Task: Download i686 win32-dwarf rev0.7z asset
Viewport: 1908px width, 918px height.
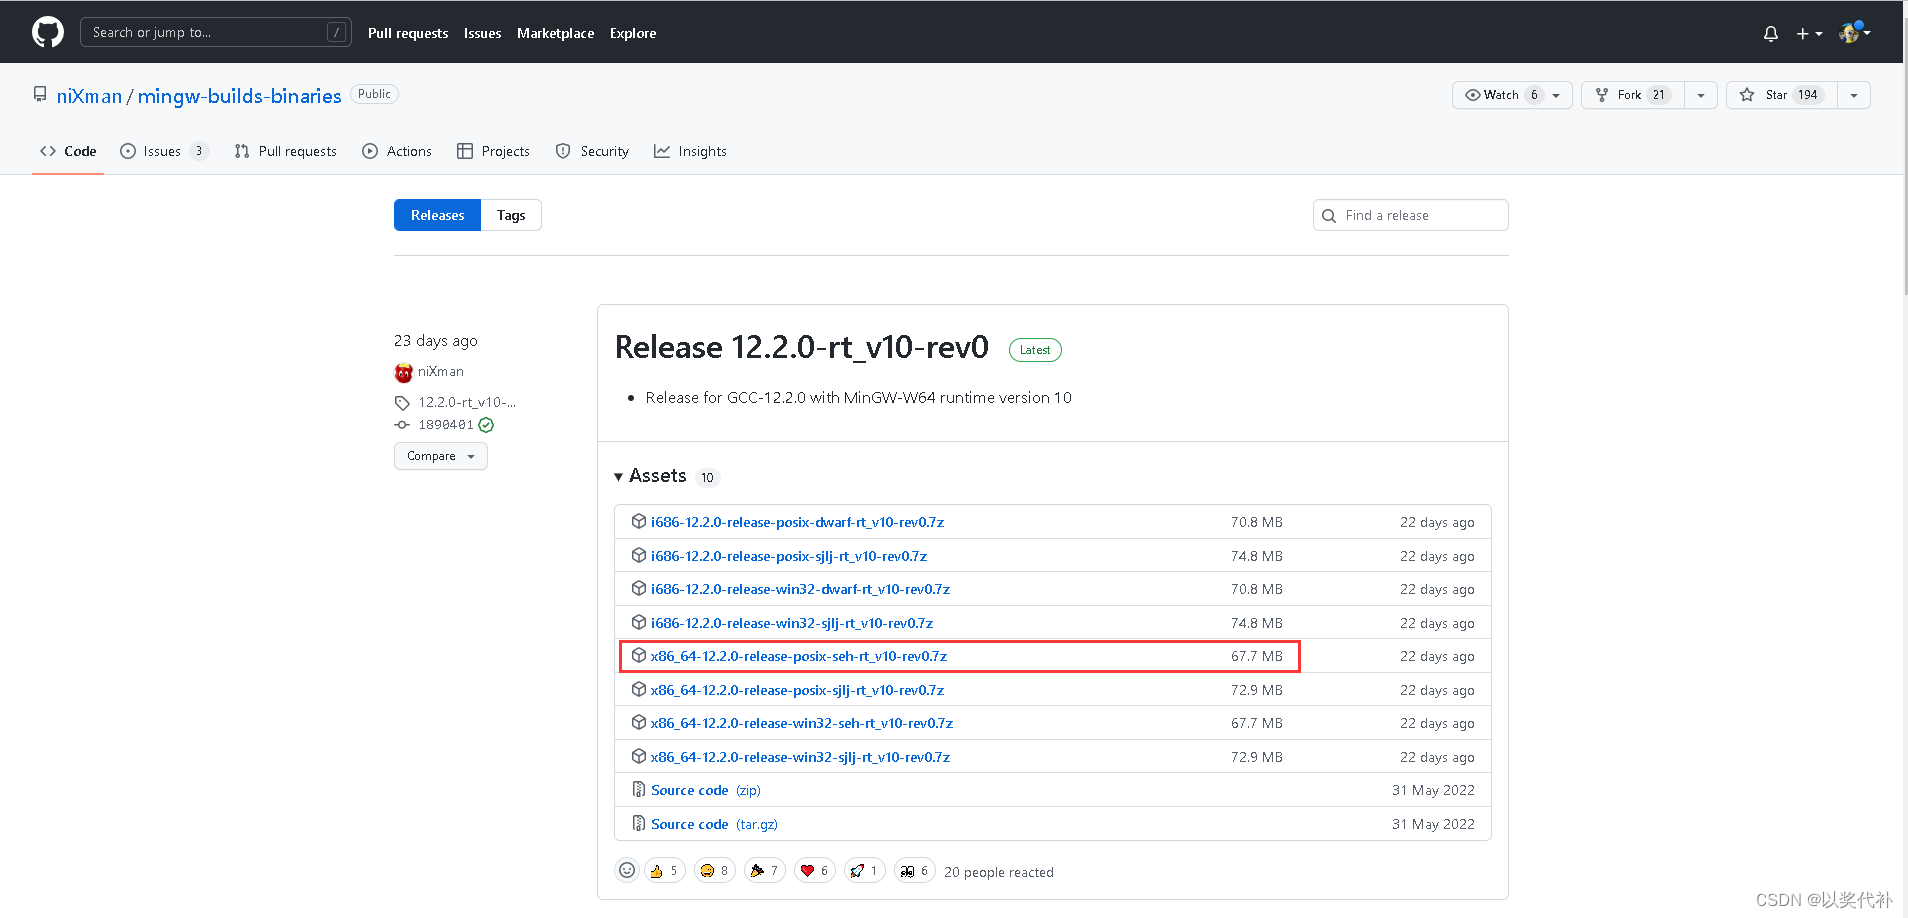Action: pos(800,589)
